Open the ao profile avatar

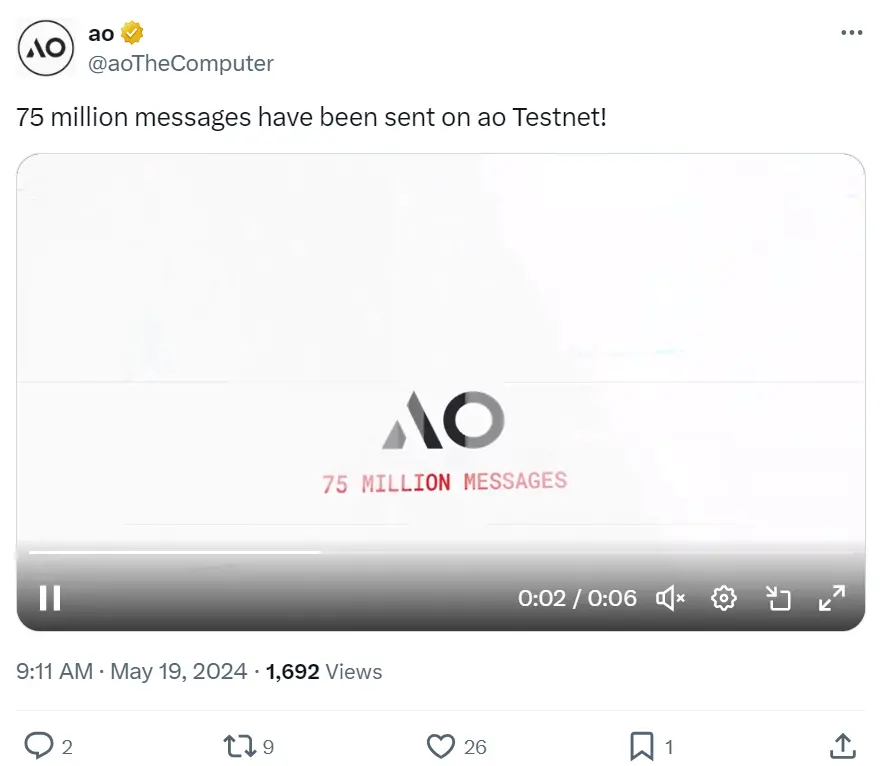(x=46, y=48)
